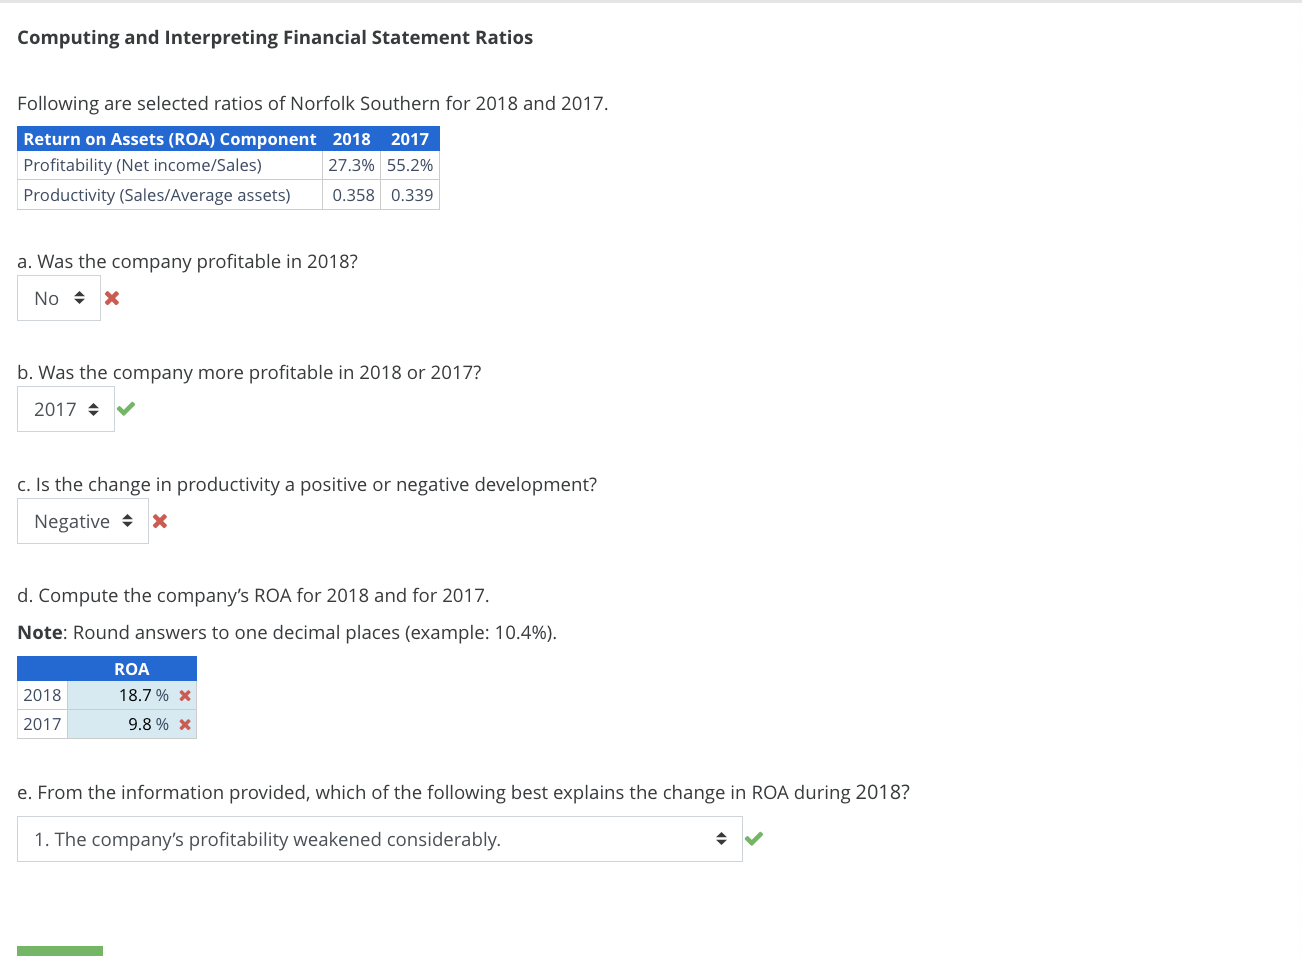This screenshot has width=1302, height=956.
Task: Click the 2018 ROA input field
Action: pos(130,694)
